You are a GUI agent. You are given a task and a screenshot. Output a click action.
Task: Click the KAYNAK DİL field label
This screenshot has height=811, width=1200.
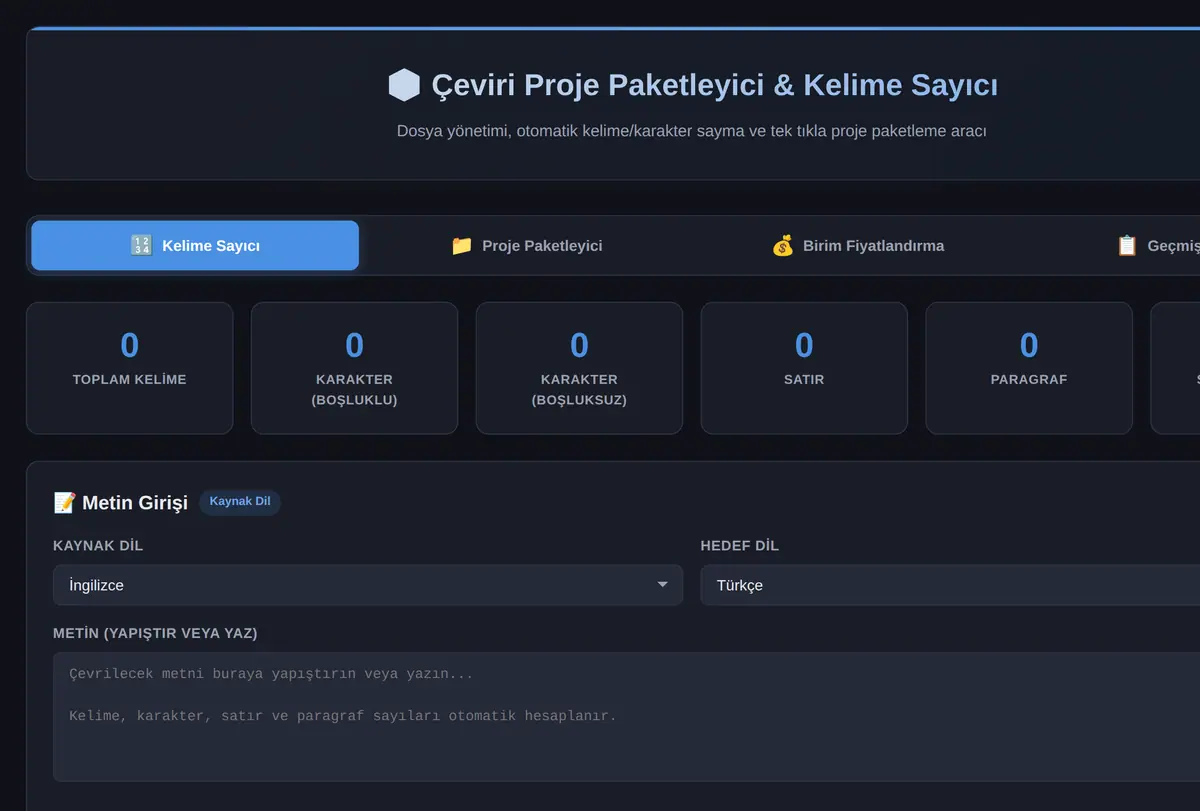(98, 546)
